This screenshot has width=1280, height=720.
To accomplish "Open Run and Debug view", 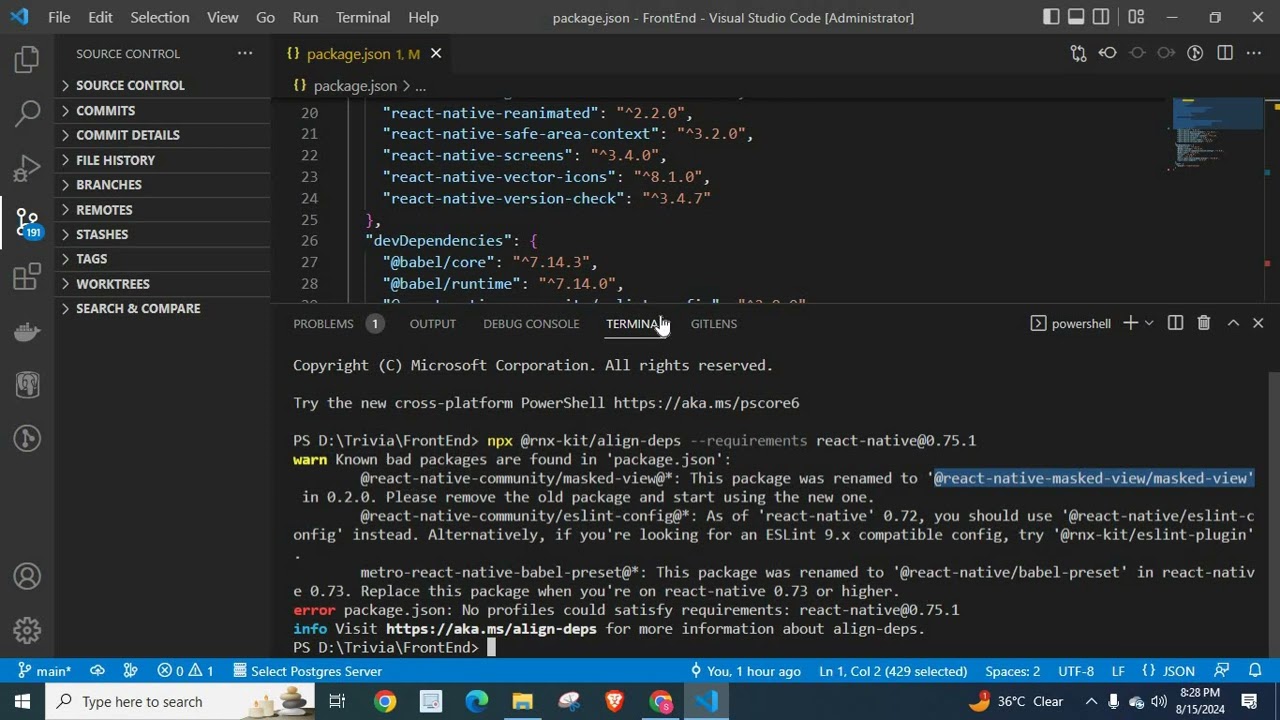I will click(x=27, y=167).
